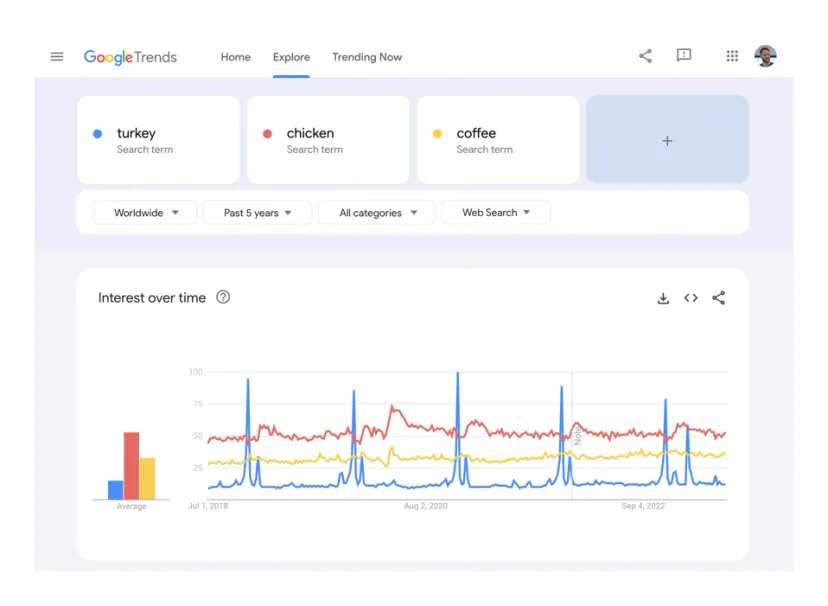Click the yellow coffee color dot

click(437, 134)
